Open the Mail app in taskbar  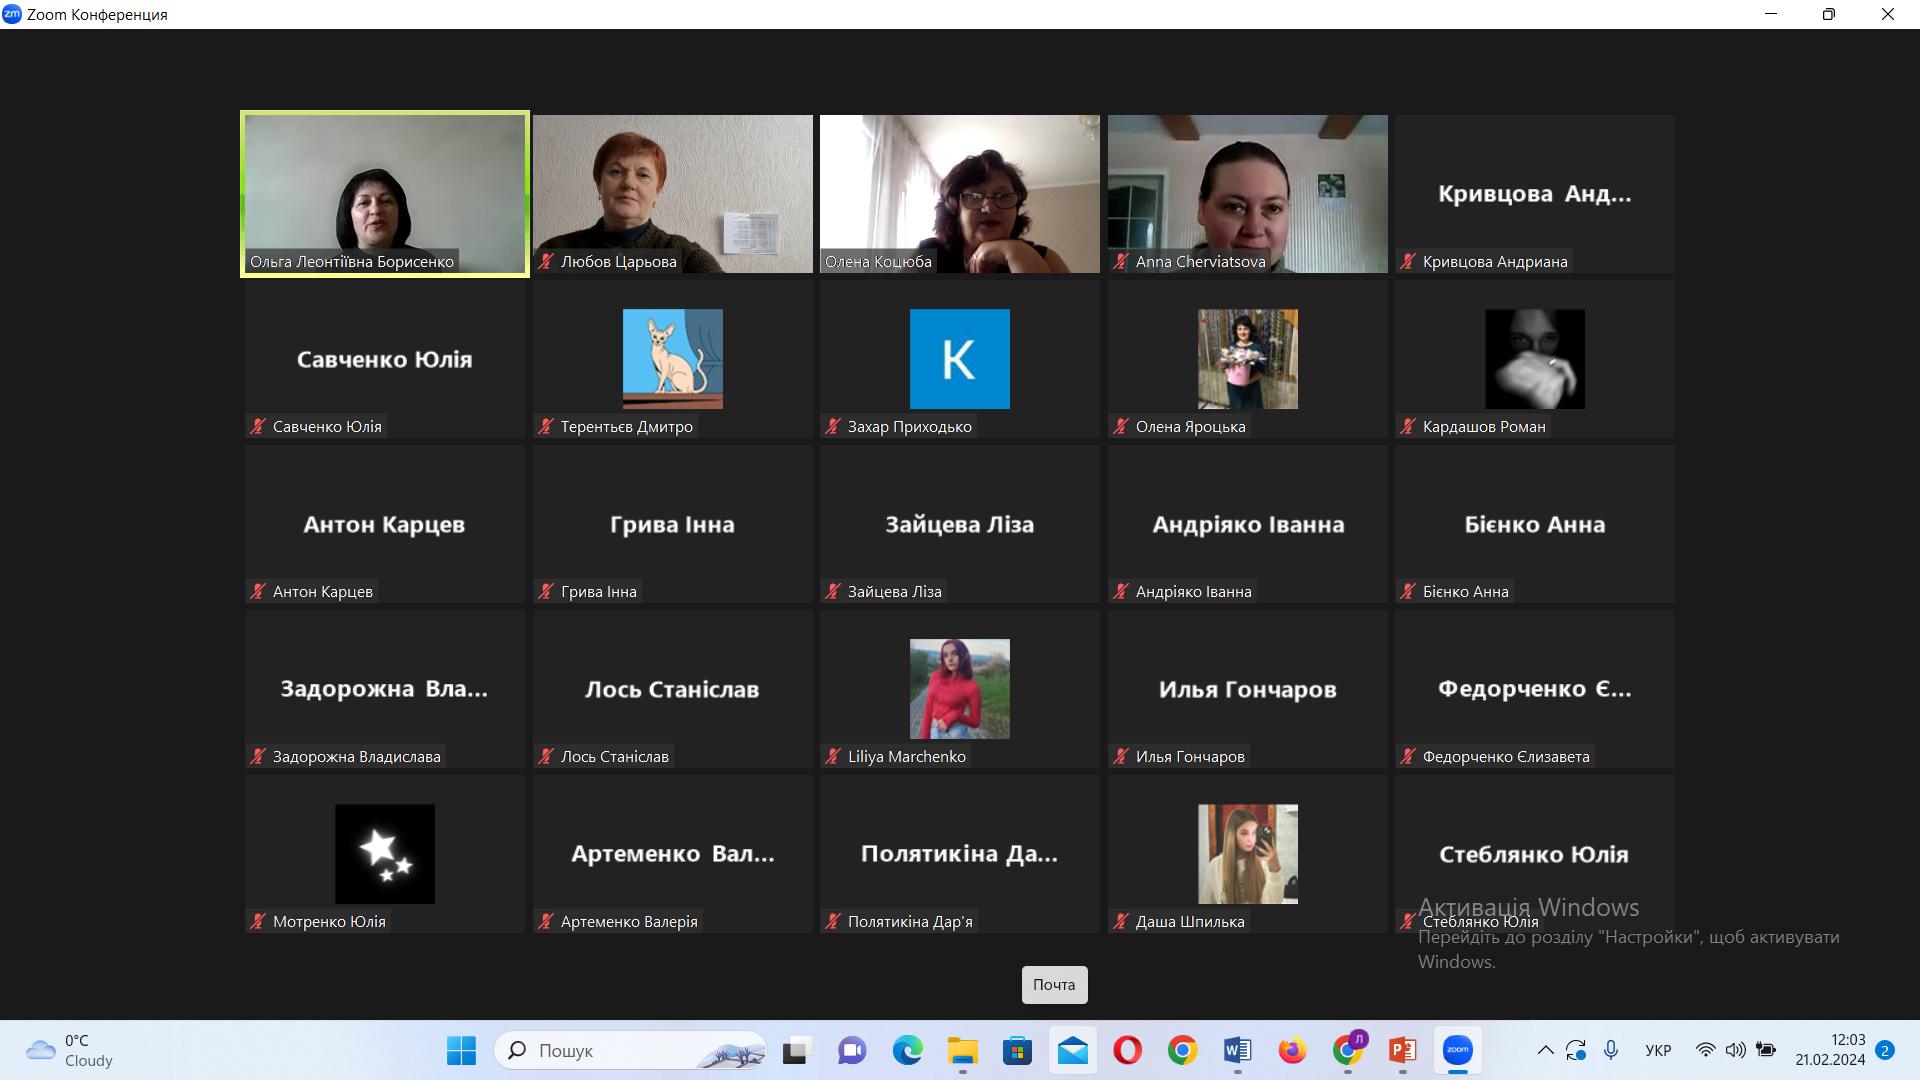1072,1050
